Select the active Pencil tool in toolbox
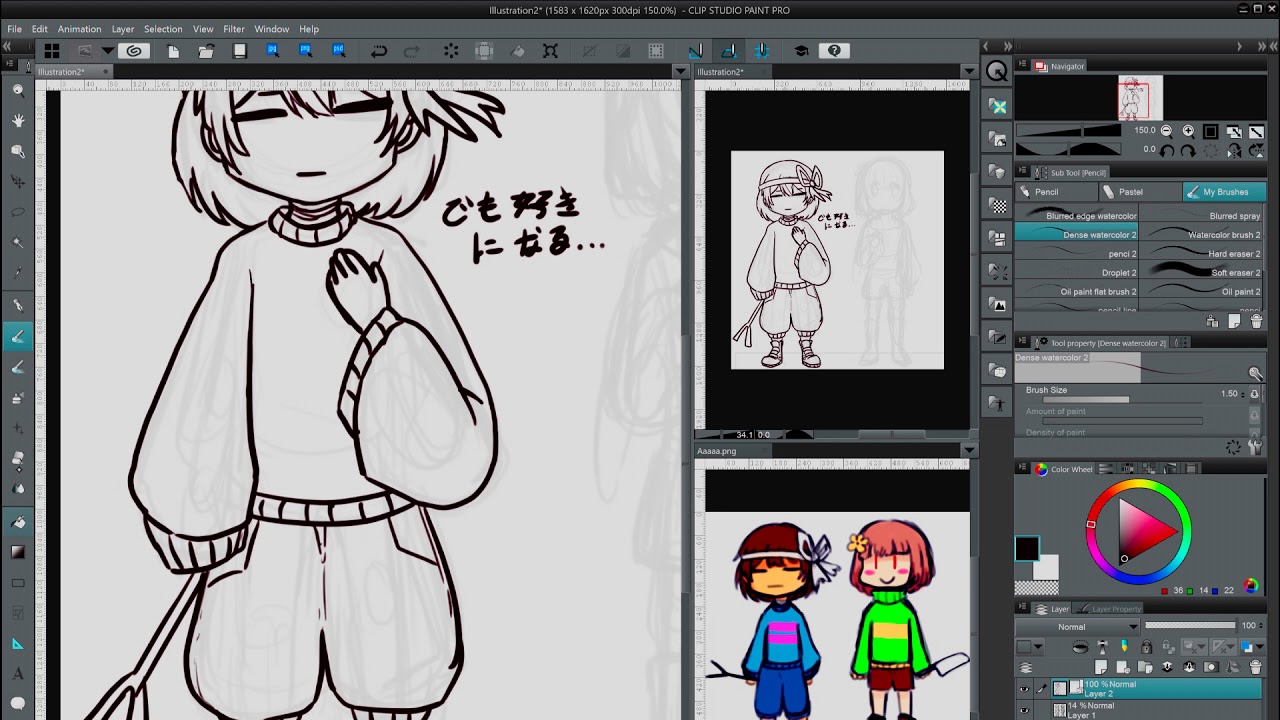The image size is (1280, 720). pyautogui.click(x=18, y=336)
